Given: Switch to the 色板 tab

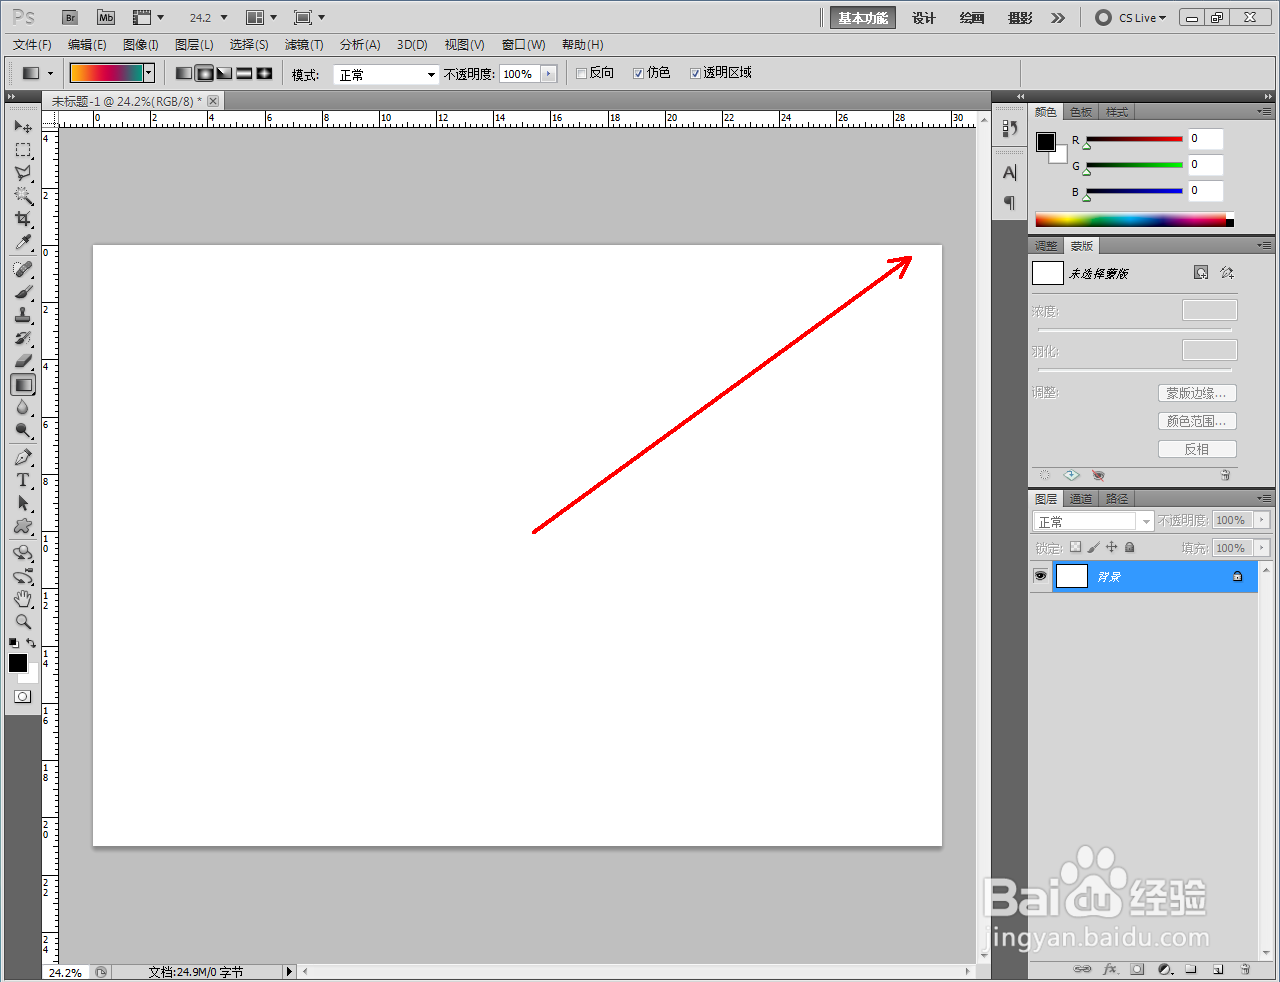Looking at the screenshot, I should point(1081,112).
